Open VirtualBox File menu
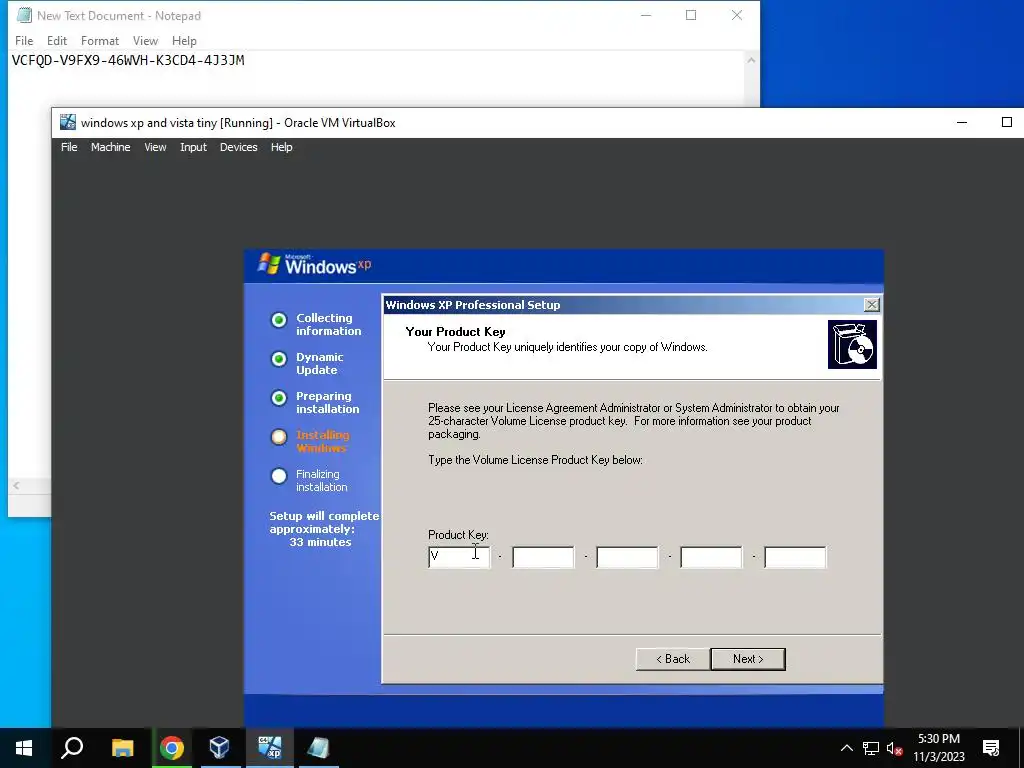1024x768 pixels. 69,147
